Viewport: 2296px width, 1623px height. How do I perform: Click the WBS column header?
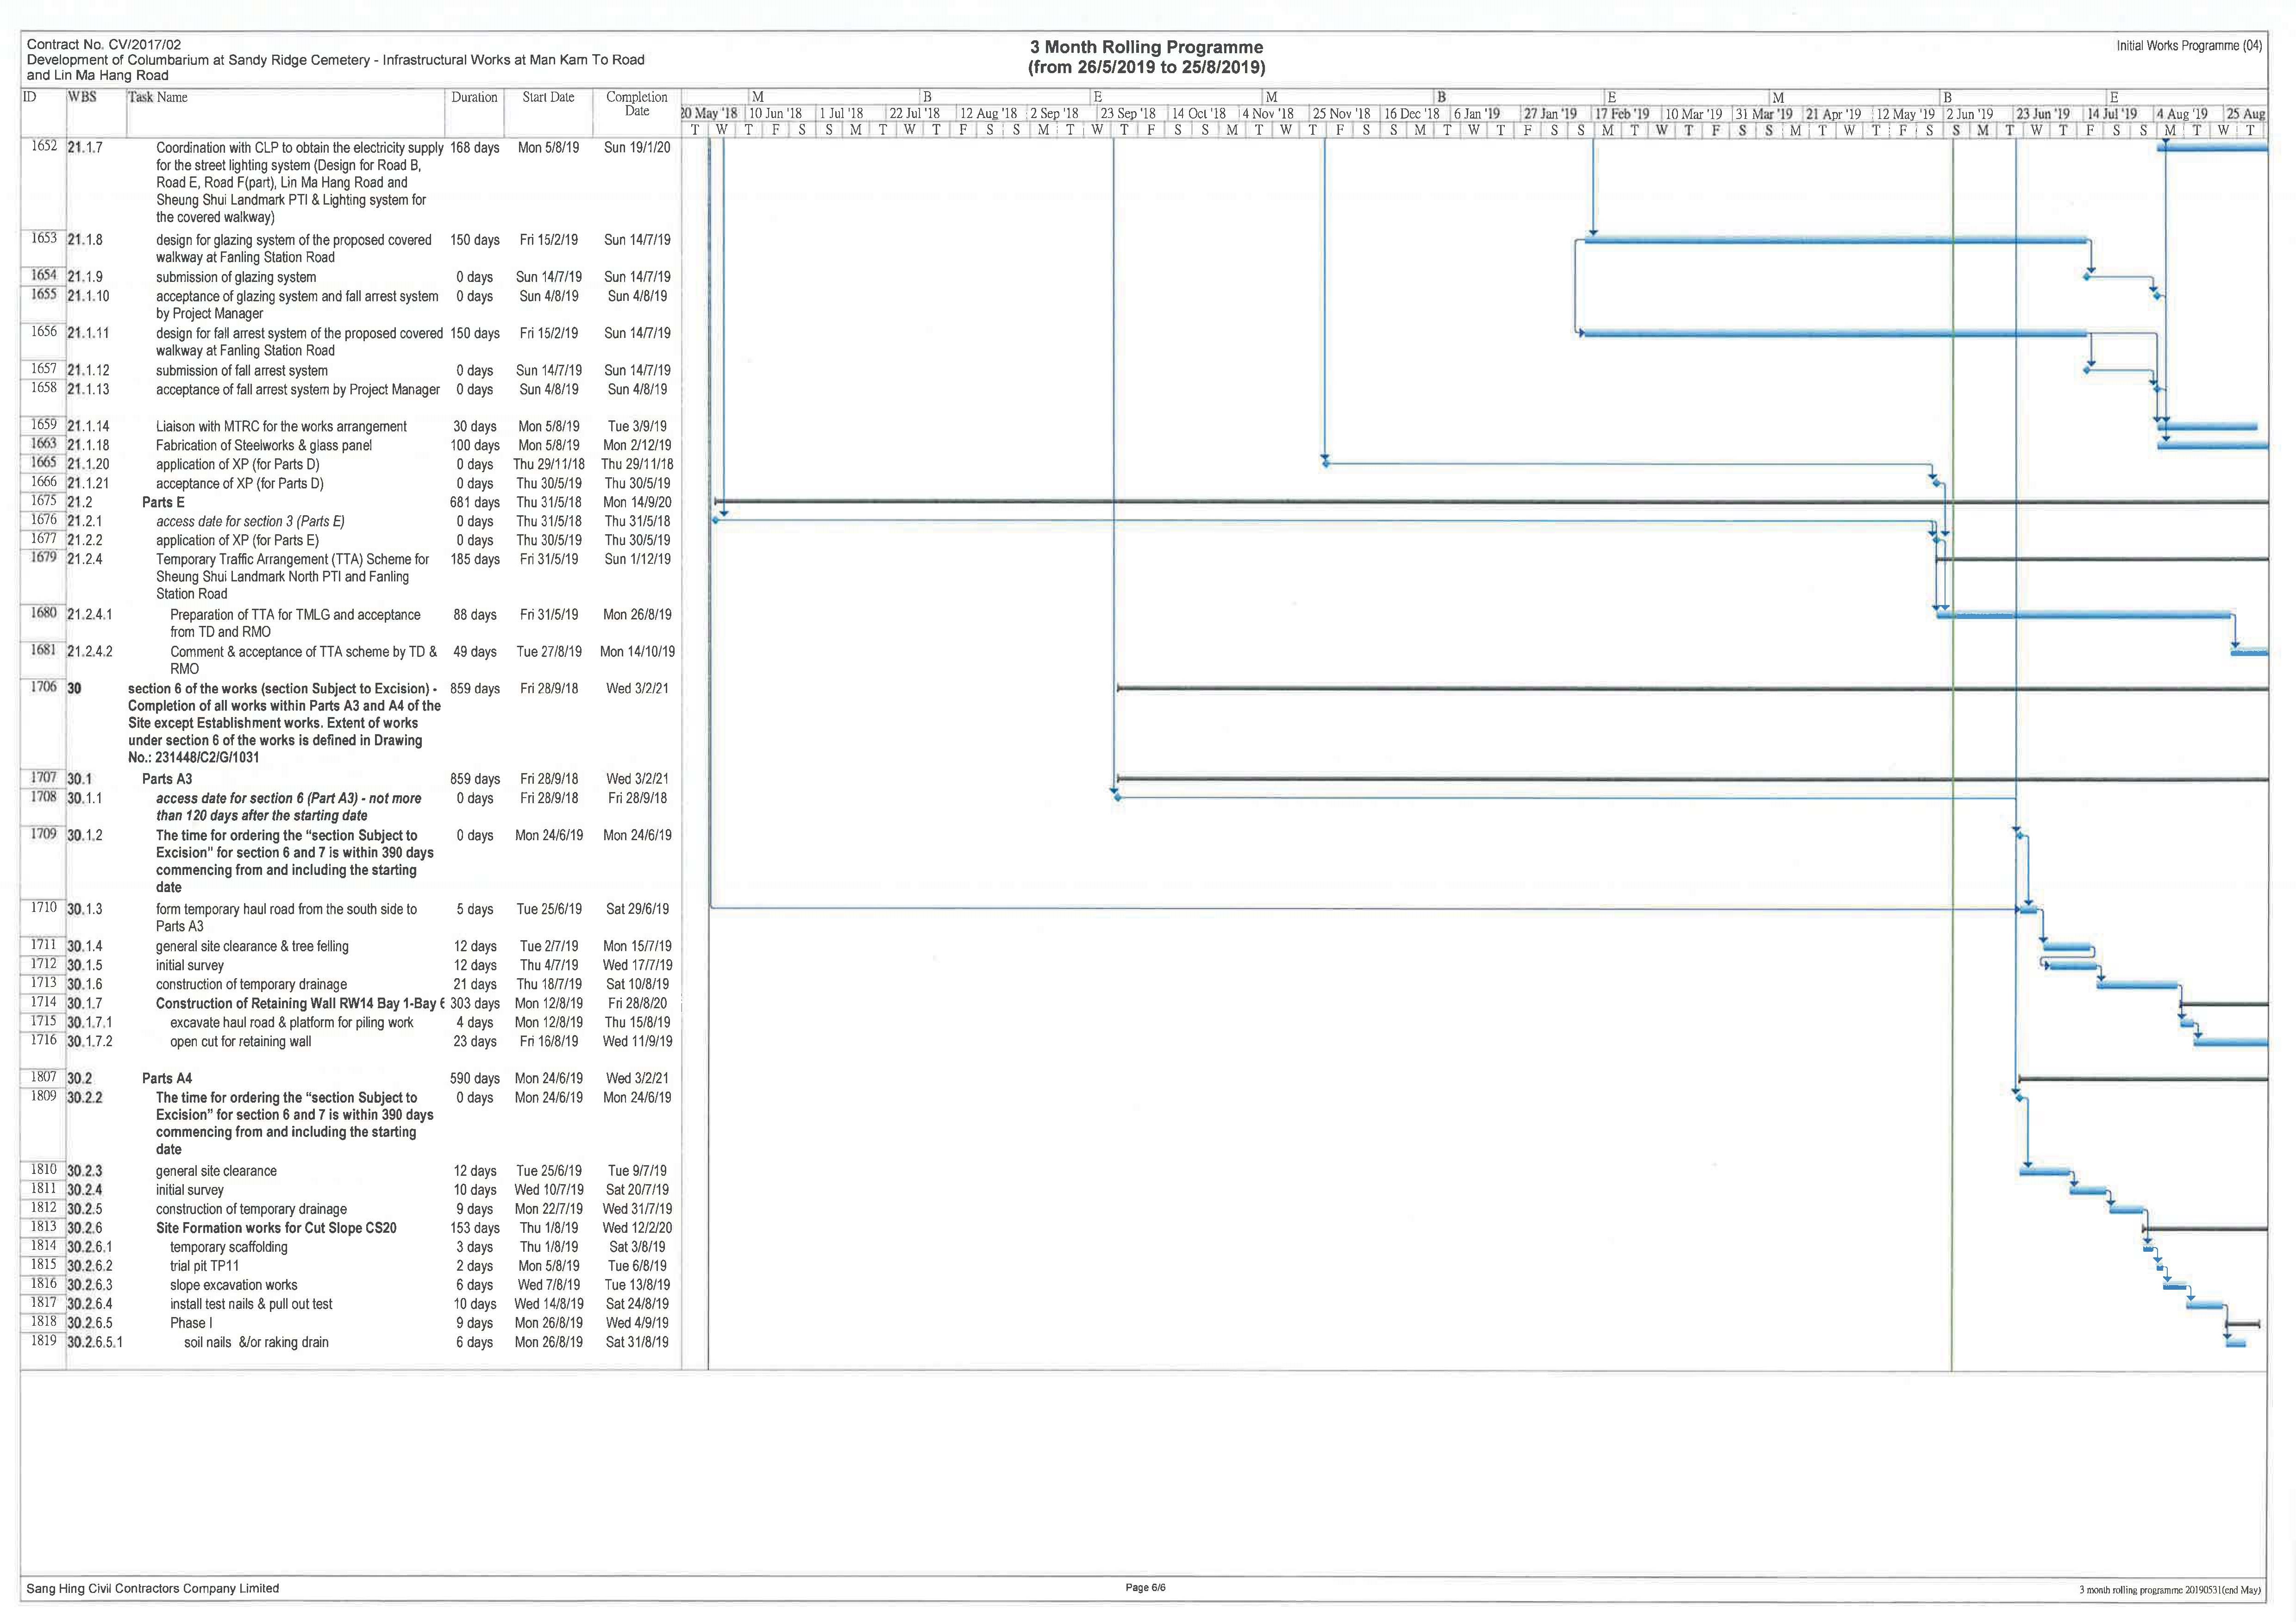click(82, 97)
